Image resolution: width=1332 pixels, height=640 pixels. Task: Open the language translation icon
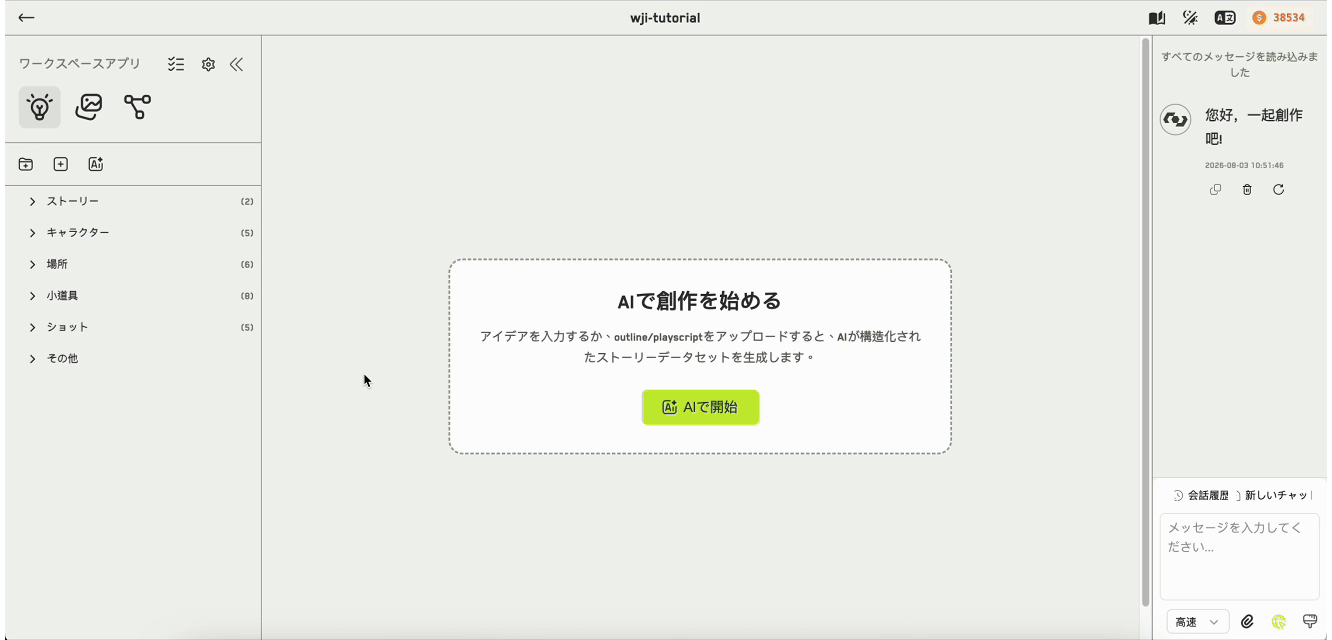[x=1225, y=18]
